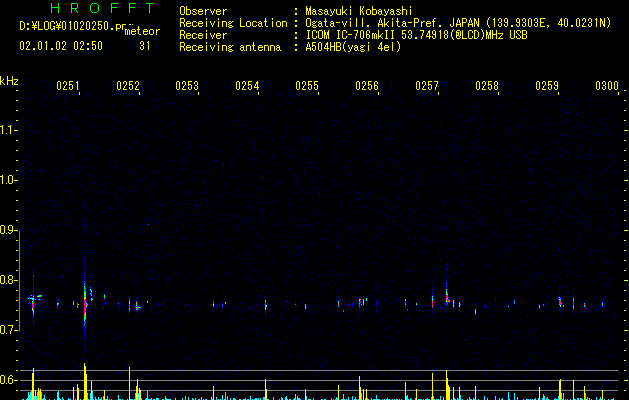Screen dimensions: 629x400
Task: Click the 0300 time marker
Action: click(x=607, y=85)
